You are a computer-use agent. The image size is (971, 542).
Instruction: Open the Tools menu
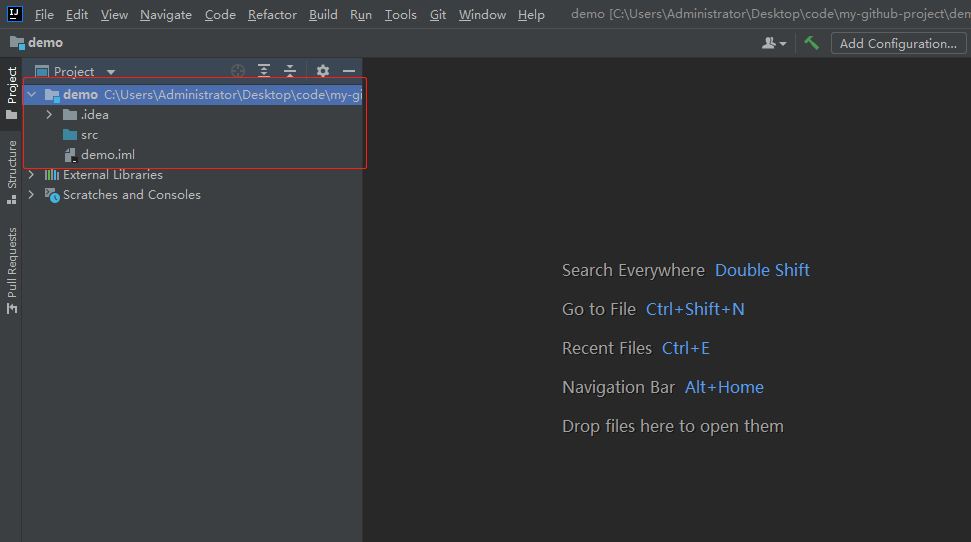click(x=400, y=14)
